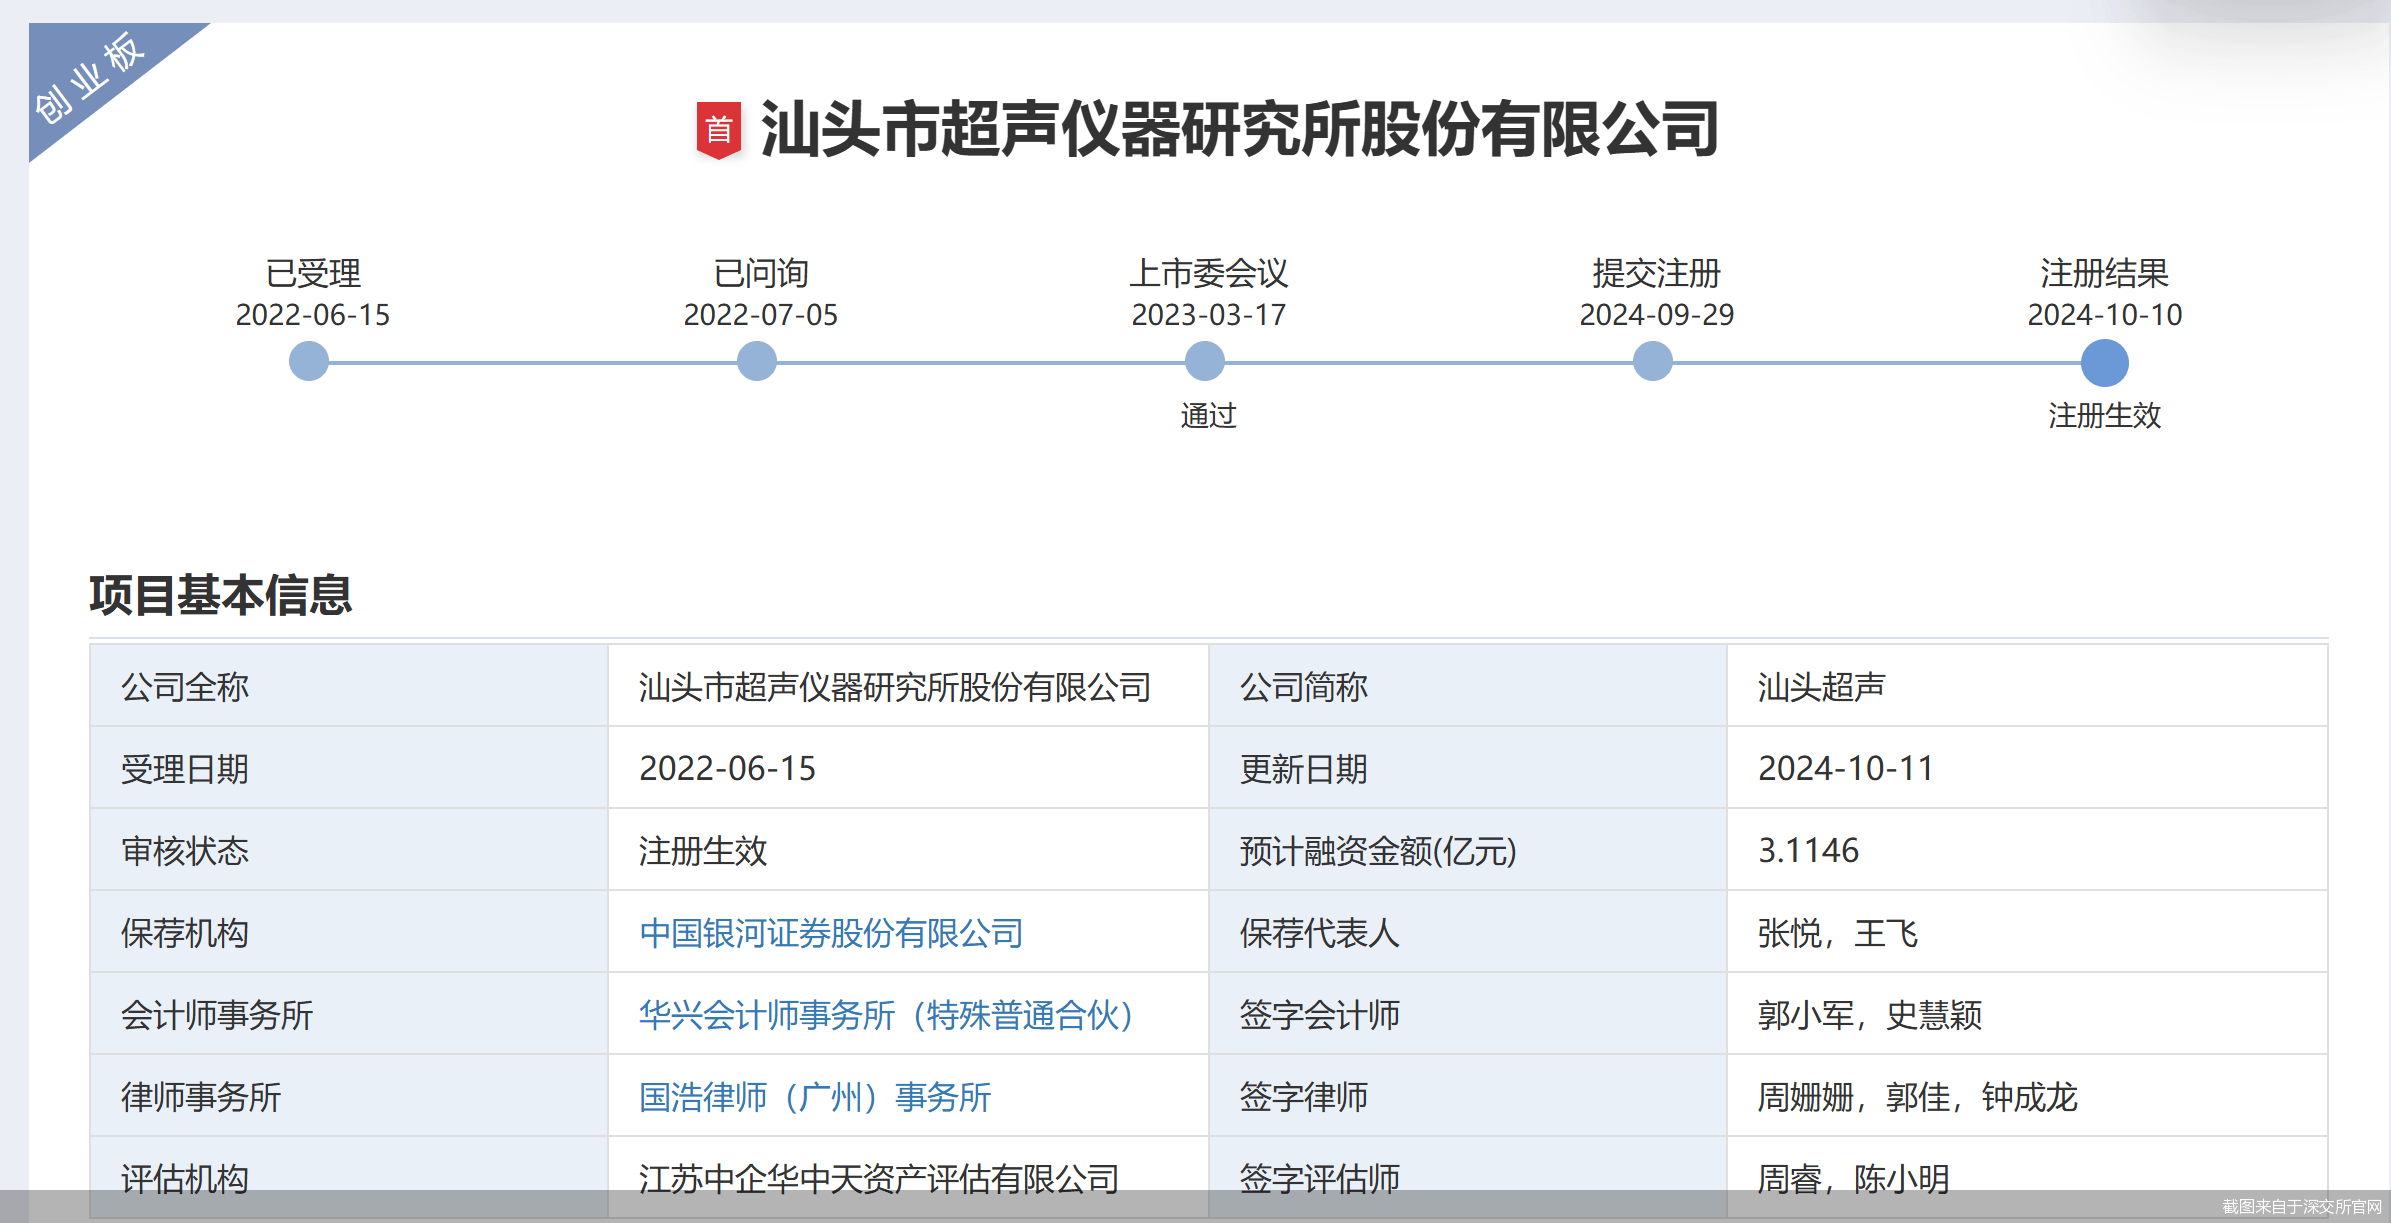Image resolution: width=2391 pixels, height=1223 pixels.
Task: Click the 注册生效 label under timeline
Action: (x=2104, y=415)
